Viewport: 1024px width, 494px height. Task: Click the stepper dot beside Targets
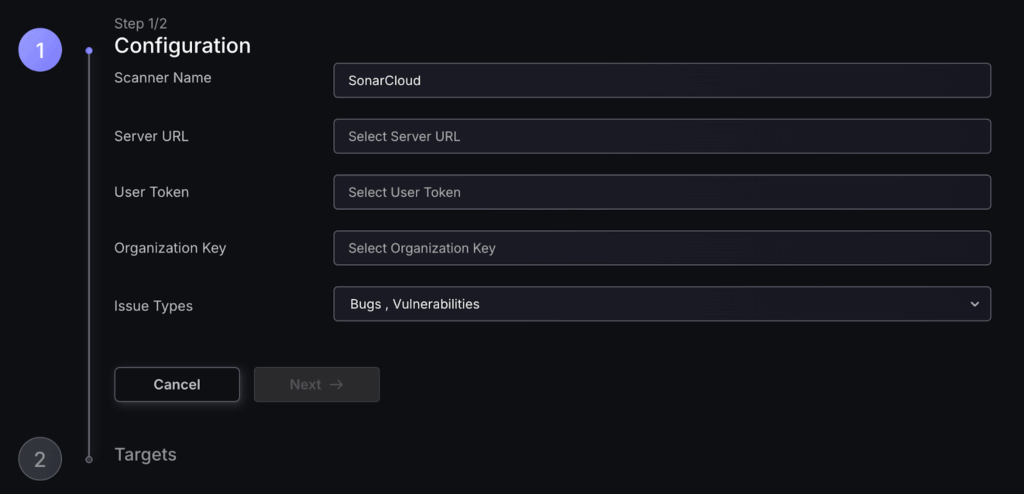coord(89,459)
